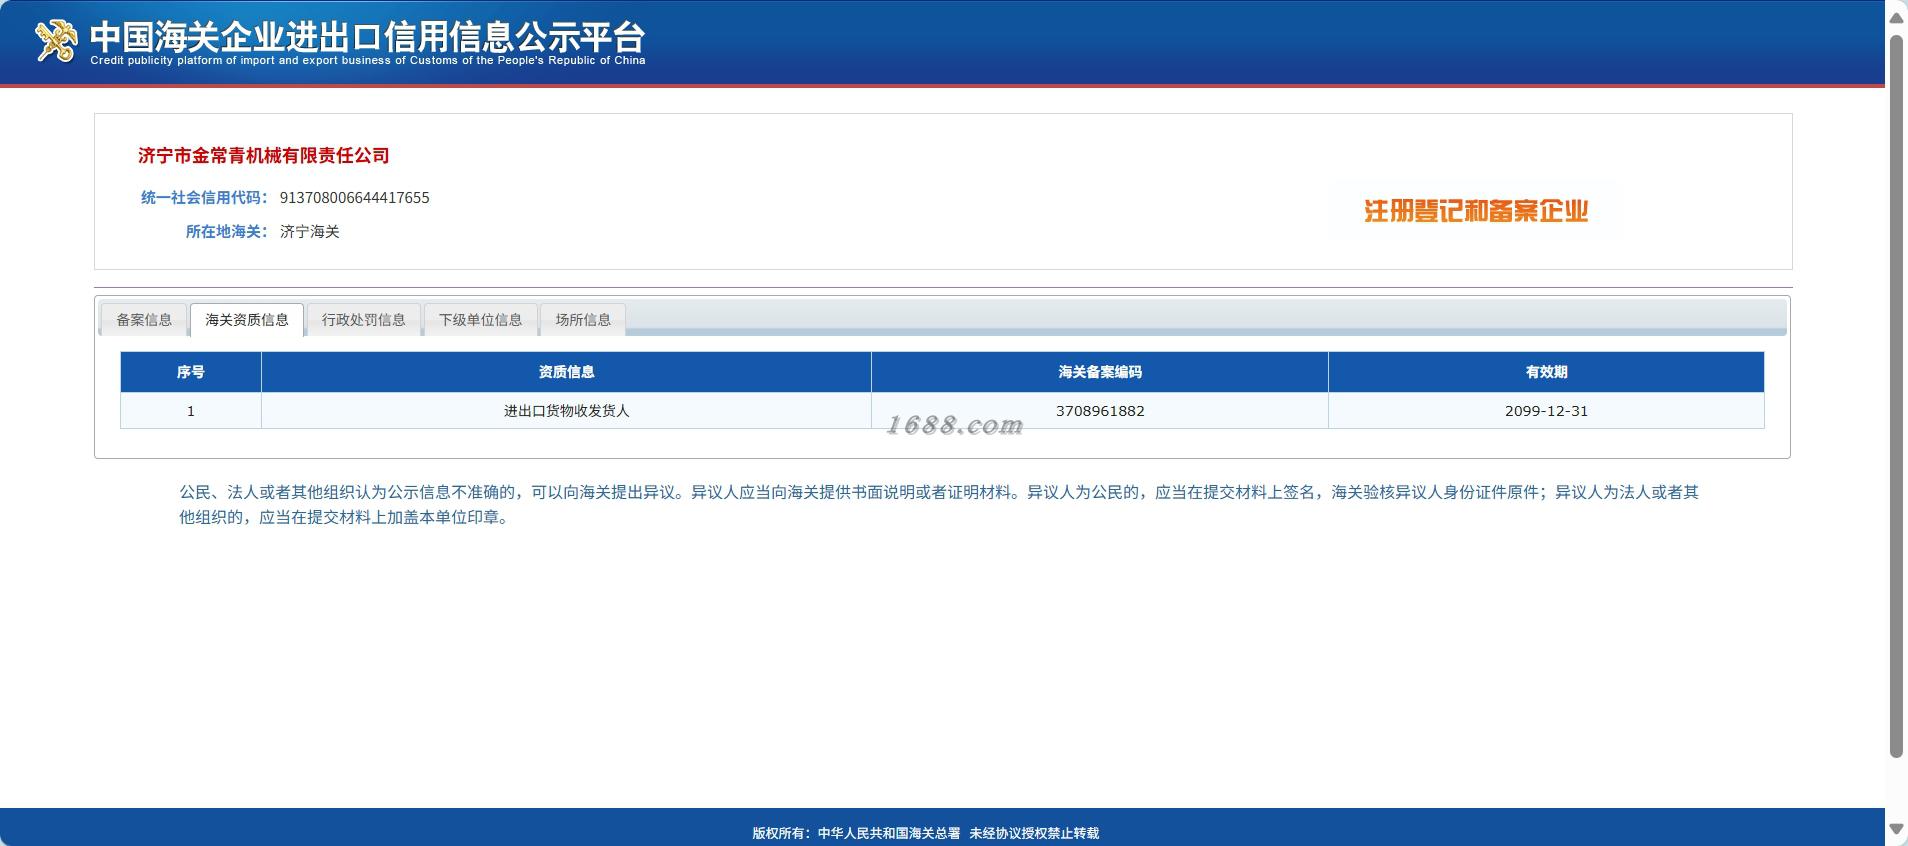Click the customs key emblem logo

56,41
